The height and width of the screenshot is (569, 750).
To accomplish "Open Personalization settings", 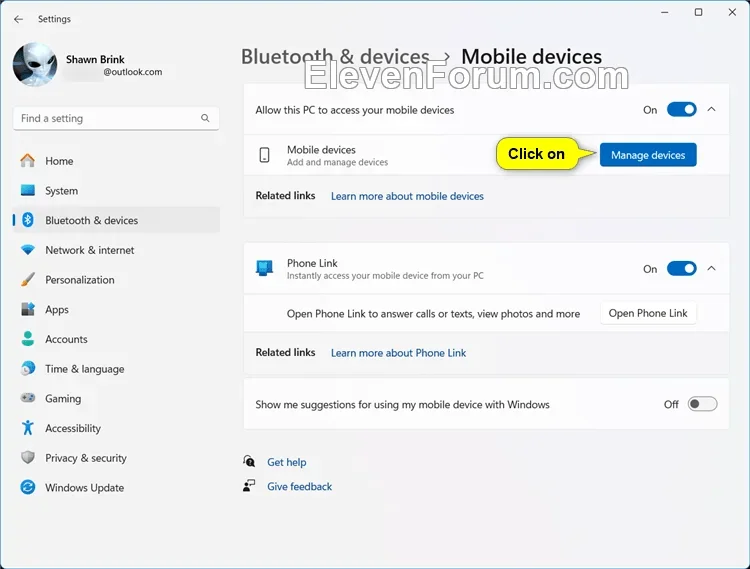I will click(116, 279).
